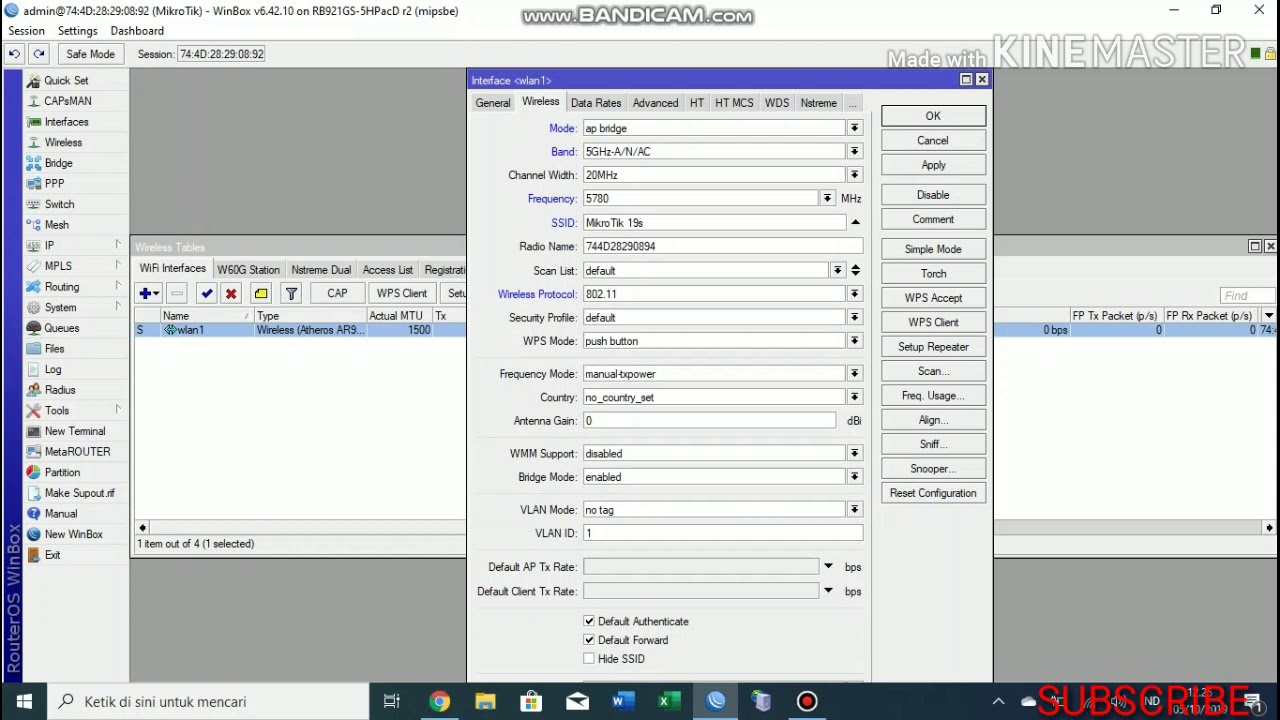
Task: Open the VLAN Mode dropdown
Action: 854,510
